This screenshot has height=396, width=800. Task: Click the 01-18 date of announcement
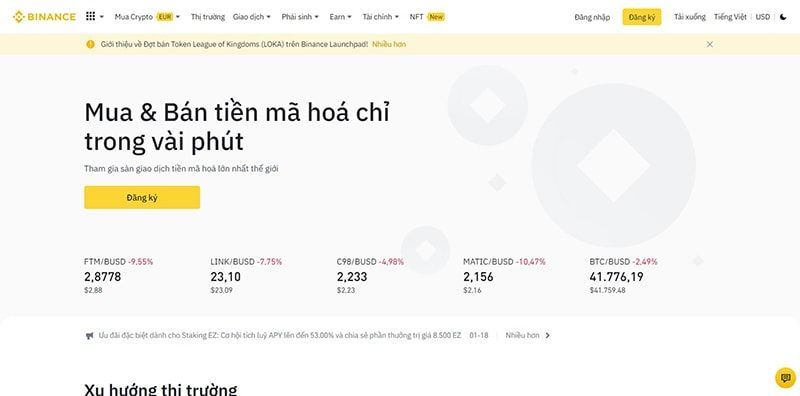[x=479, y=335]
